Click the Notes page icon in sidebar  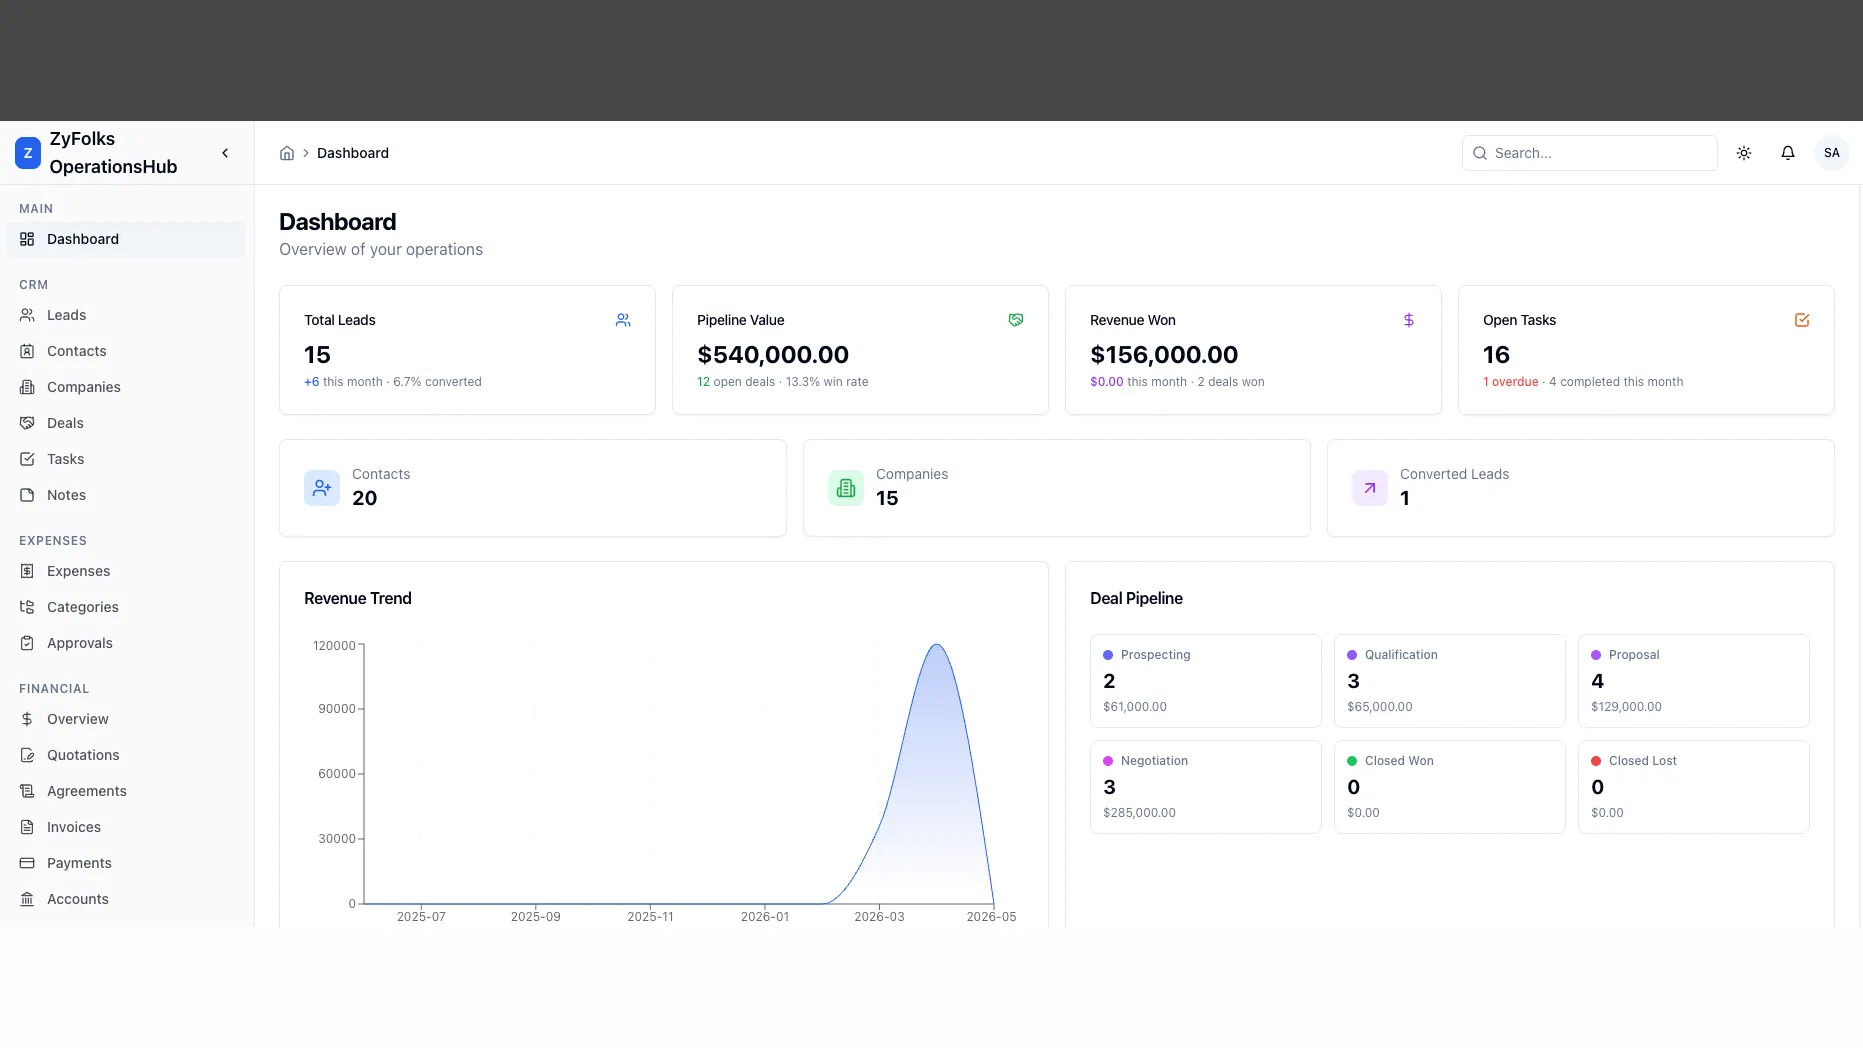(27, 495)
